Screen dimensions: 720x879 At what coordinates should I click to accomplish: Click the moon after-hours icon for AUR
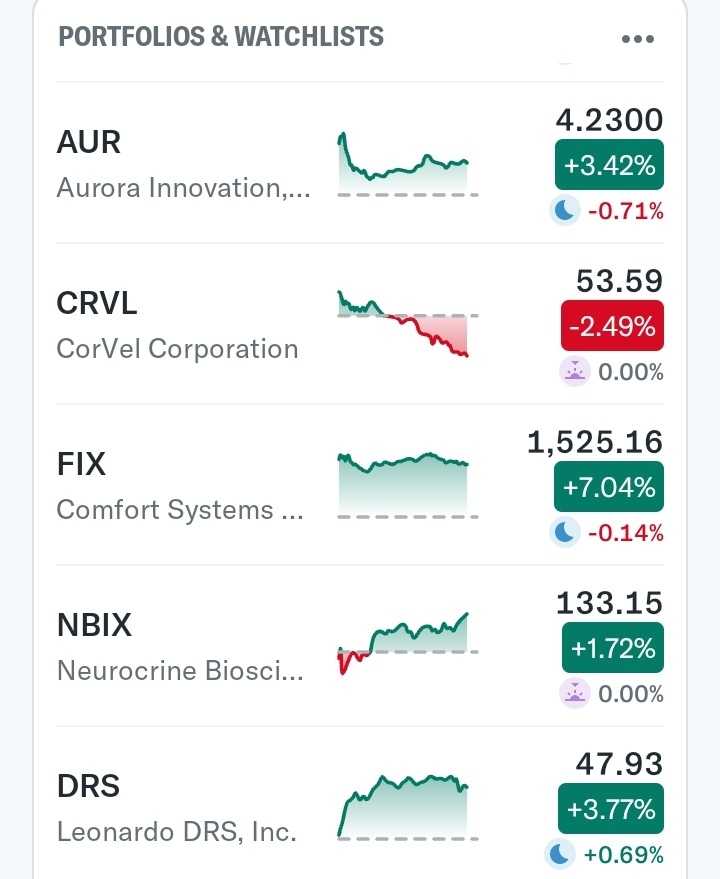click(565, 211)
